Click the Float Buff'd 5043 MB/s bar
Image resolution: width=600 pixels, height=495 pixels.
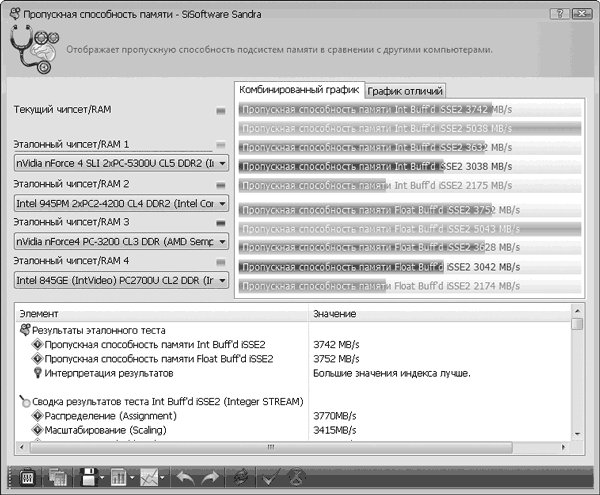coord(410,229)
